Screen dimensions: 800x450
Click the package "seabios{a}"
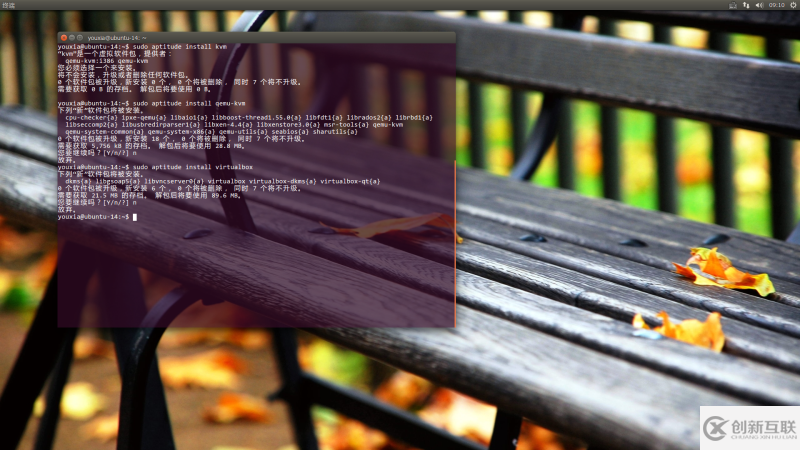pos(290,132)
